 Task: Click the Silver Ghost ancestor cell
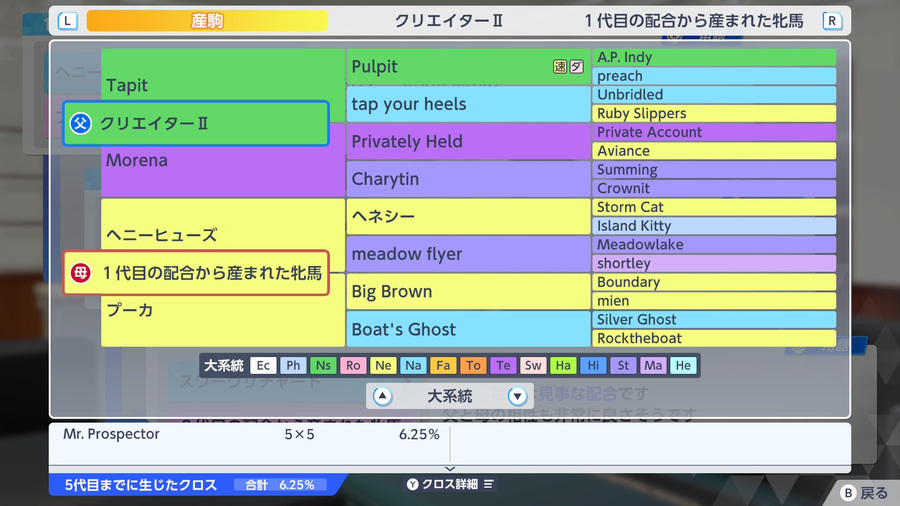click(714, 320)
